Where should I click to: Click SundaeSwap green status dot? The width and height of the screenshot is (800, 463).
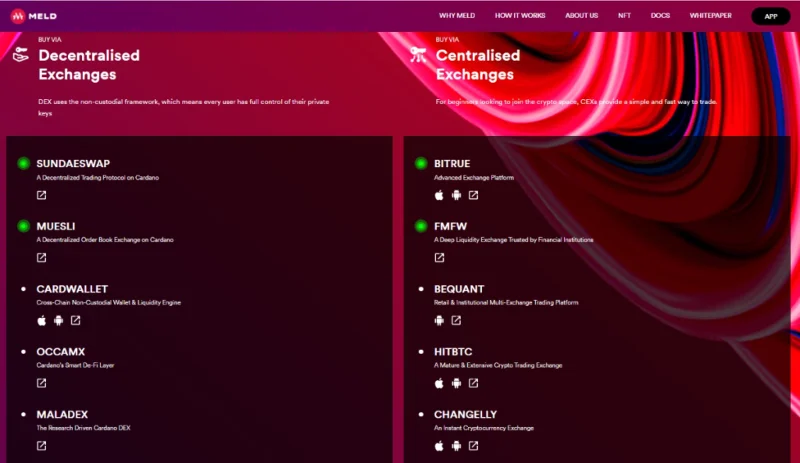[23, 163]
